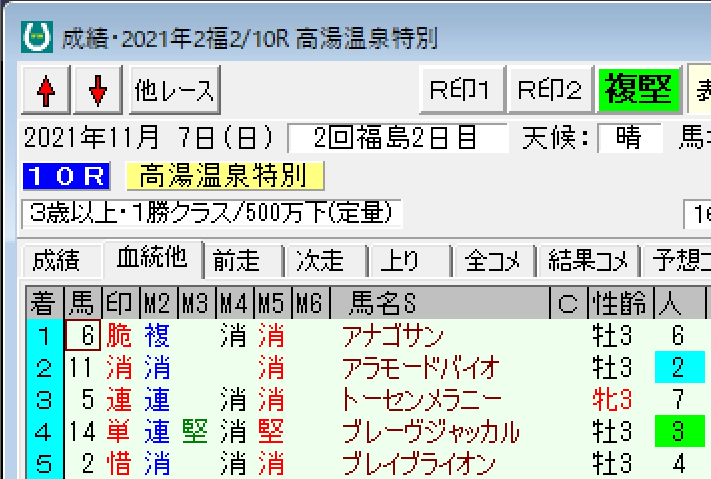Click the weather field showing 晴
The width and height of the screenshot is (711, 479).
tap(630, 138)
